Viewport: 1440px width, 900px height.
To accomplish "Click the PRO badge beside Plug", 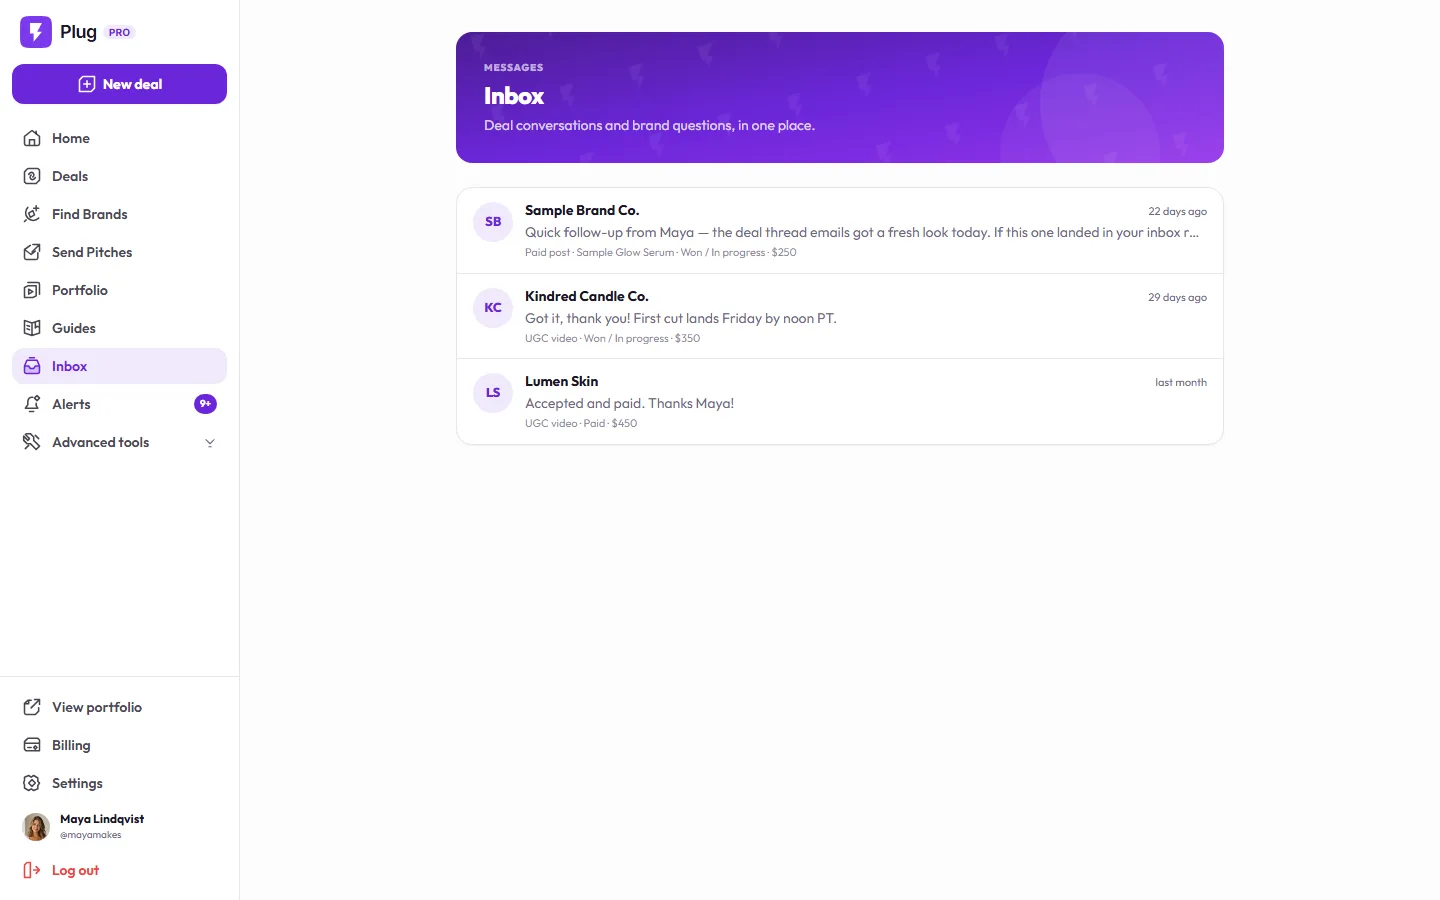I will click(x=120, y=32).
